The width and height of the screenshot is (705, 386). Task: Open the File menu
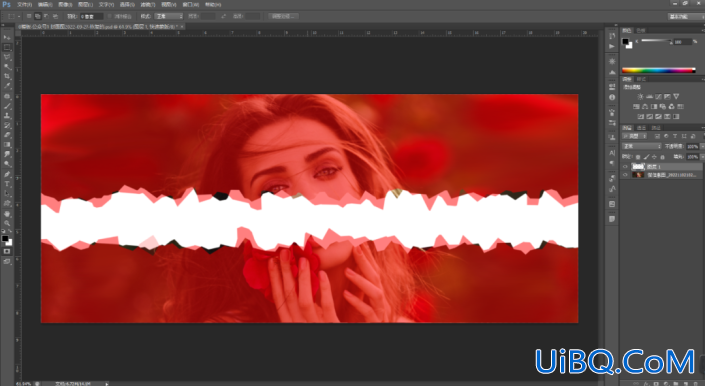click(x=24, y=4)
